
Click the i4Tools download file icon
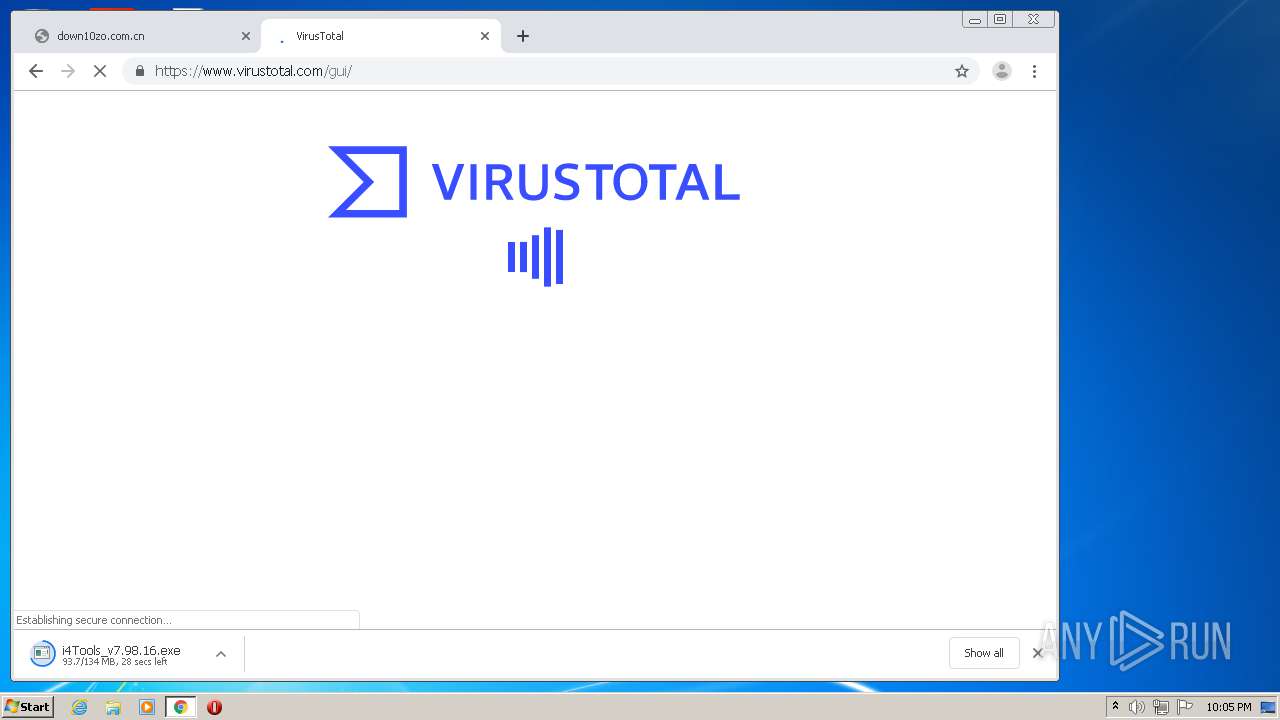point(42,654)
